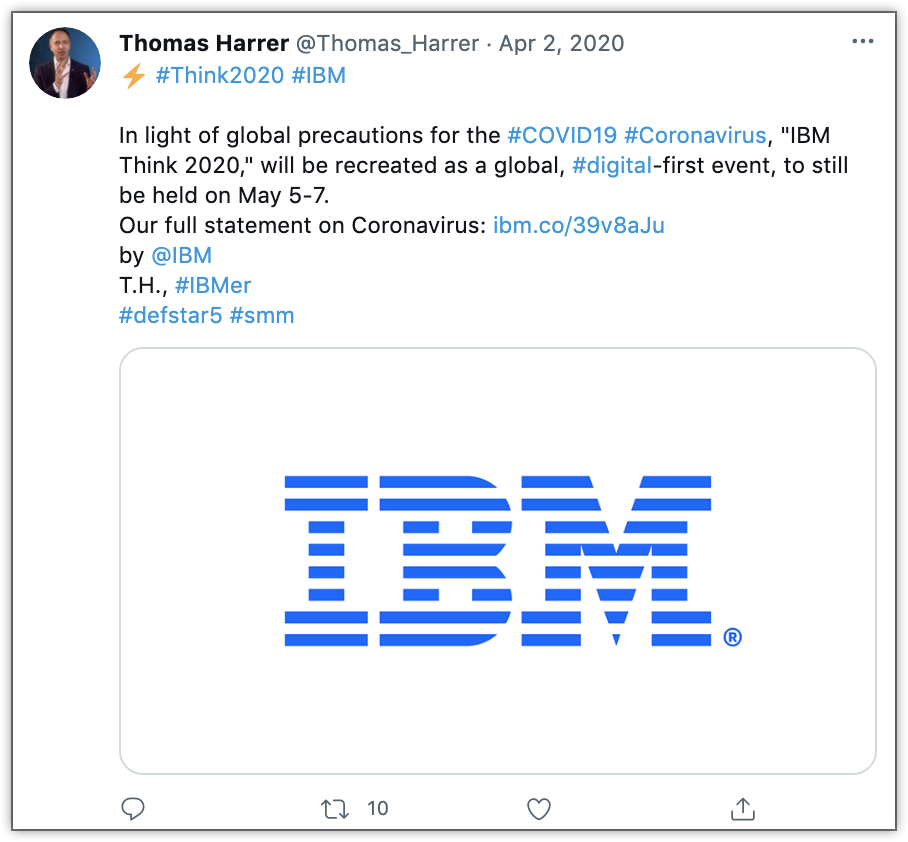Open the three-dot more options menu
This screenshot has width=908, height=842.
[862, 42]
